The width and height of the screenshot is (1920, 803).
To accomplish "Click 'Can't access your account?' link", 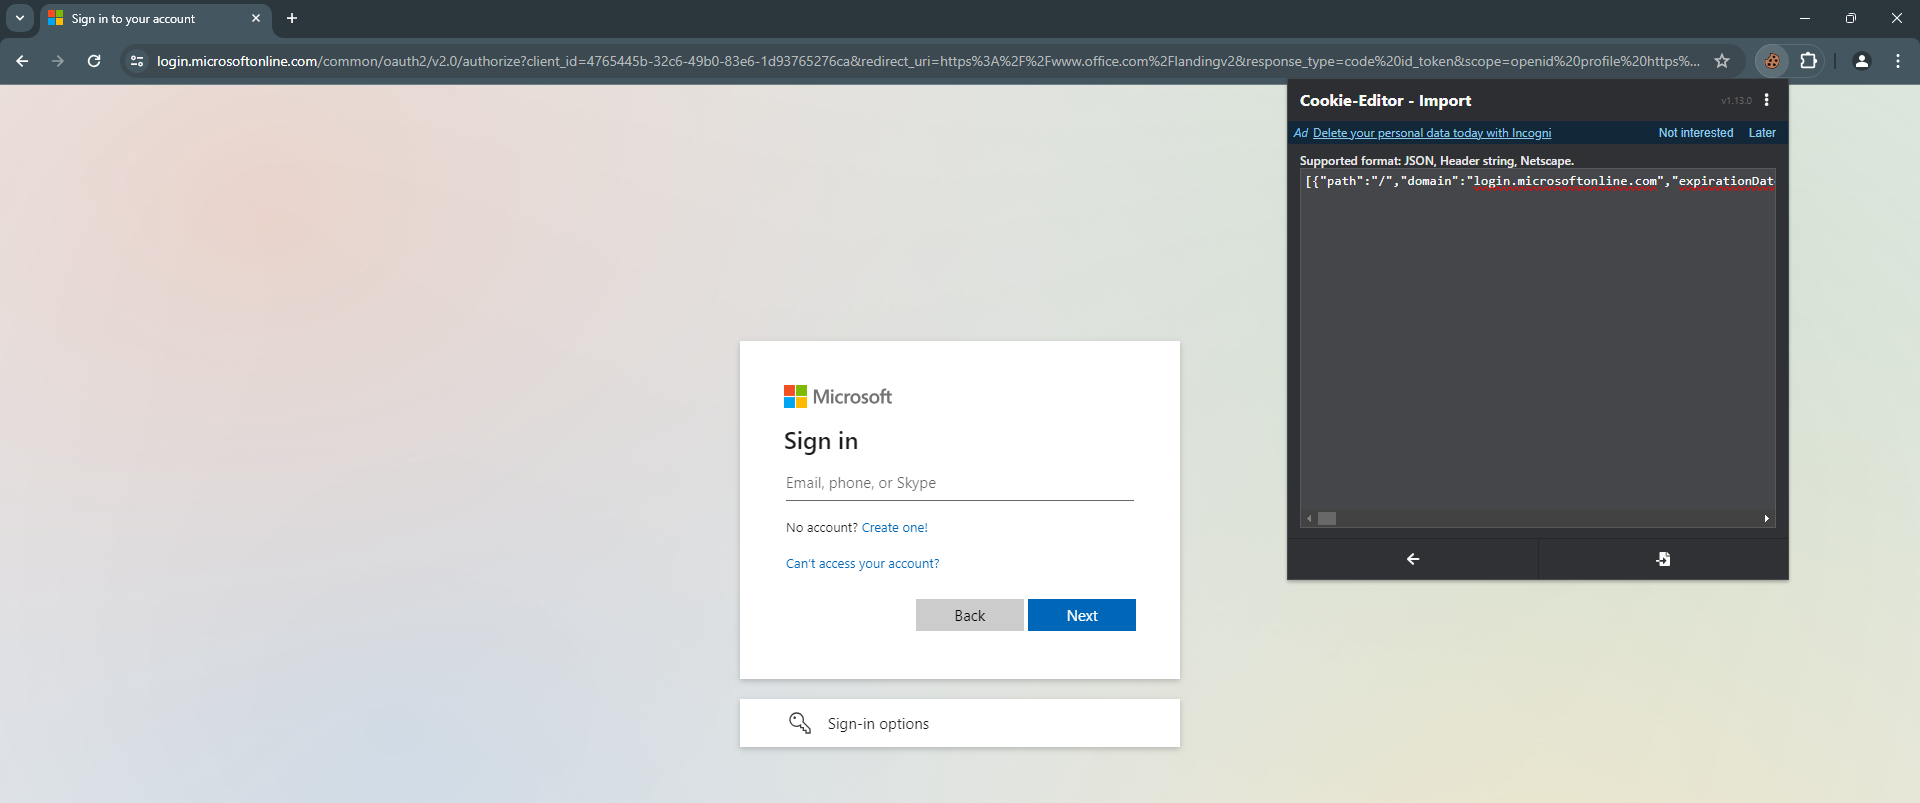I will coord(862,564).
